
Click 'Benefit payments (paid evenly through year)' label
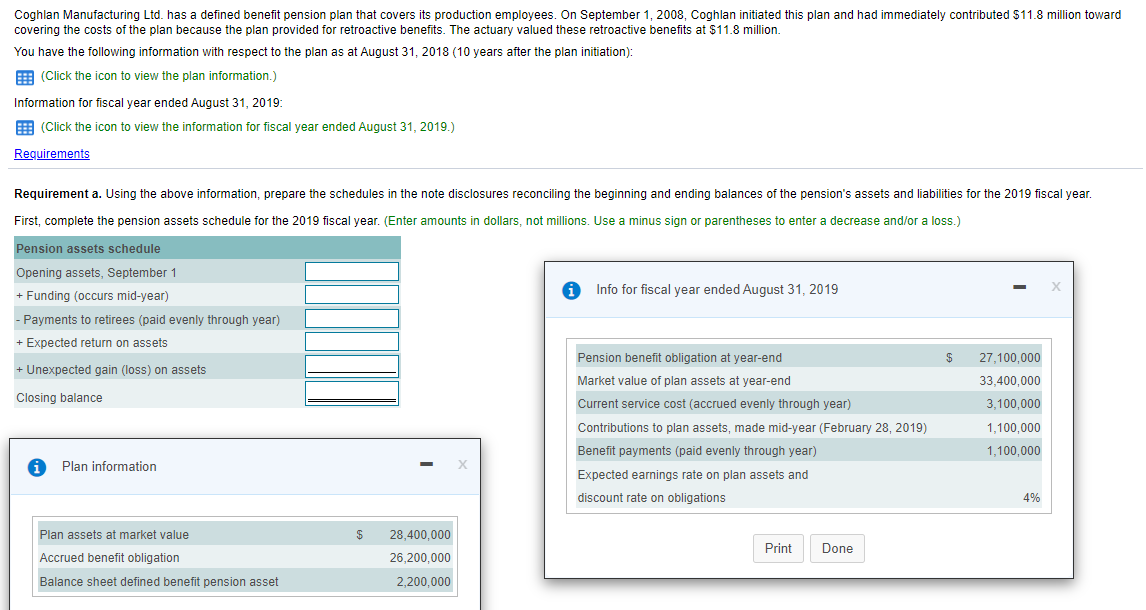tap(697, 451)
